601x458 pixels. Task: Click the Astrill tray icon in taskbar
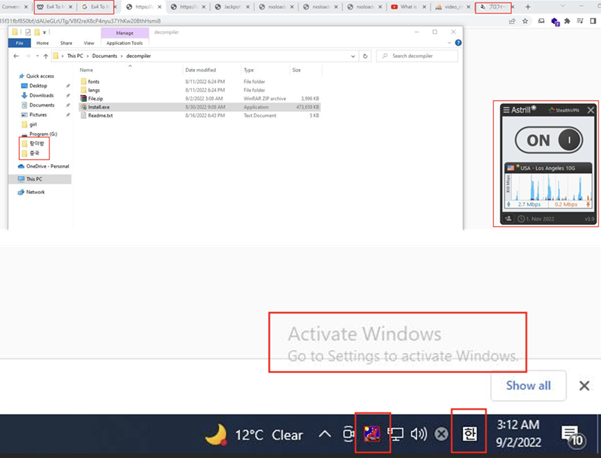coord(372,434)
